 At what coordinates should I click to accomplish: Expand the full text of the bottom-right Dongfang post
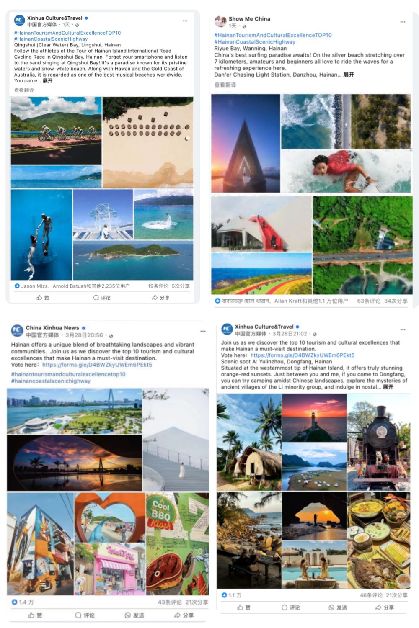(x=388, y=387)
